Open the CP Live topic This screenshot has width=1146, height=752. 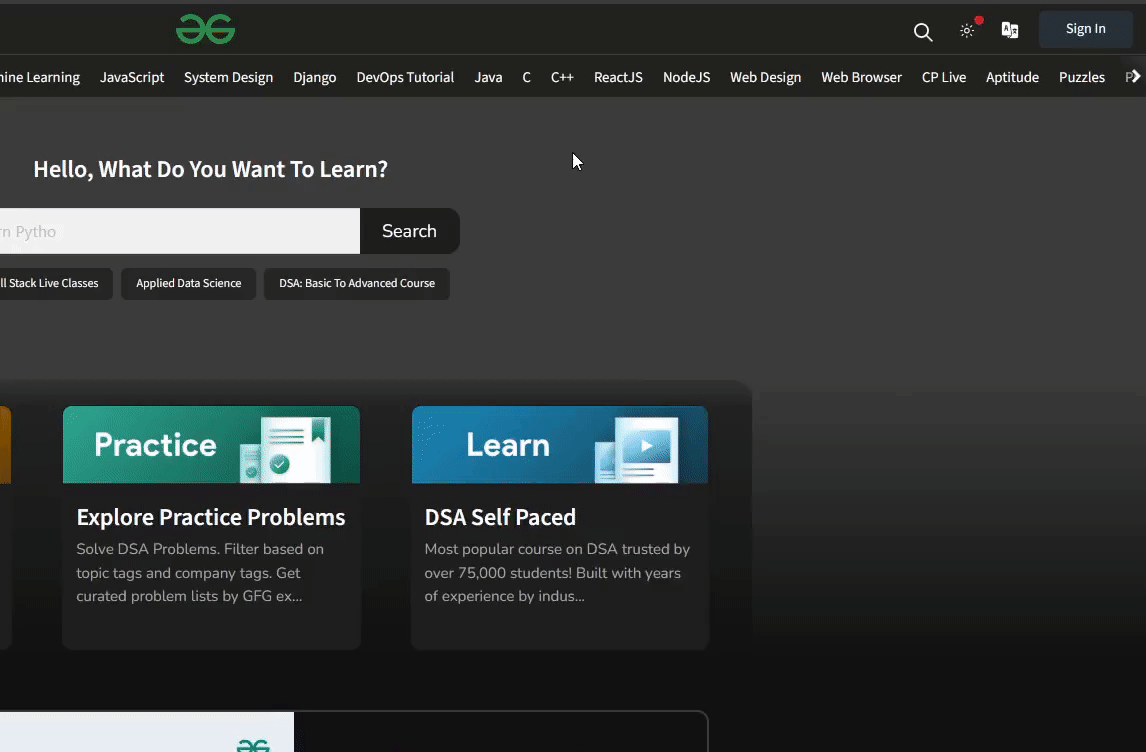pos(944,77)
